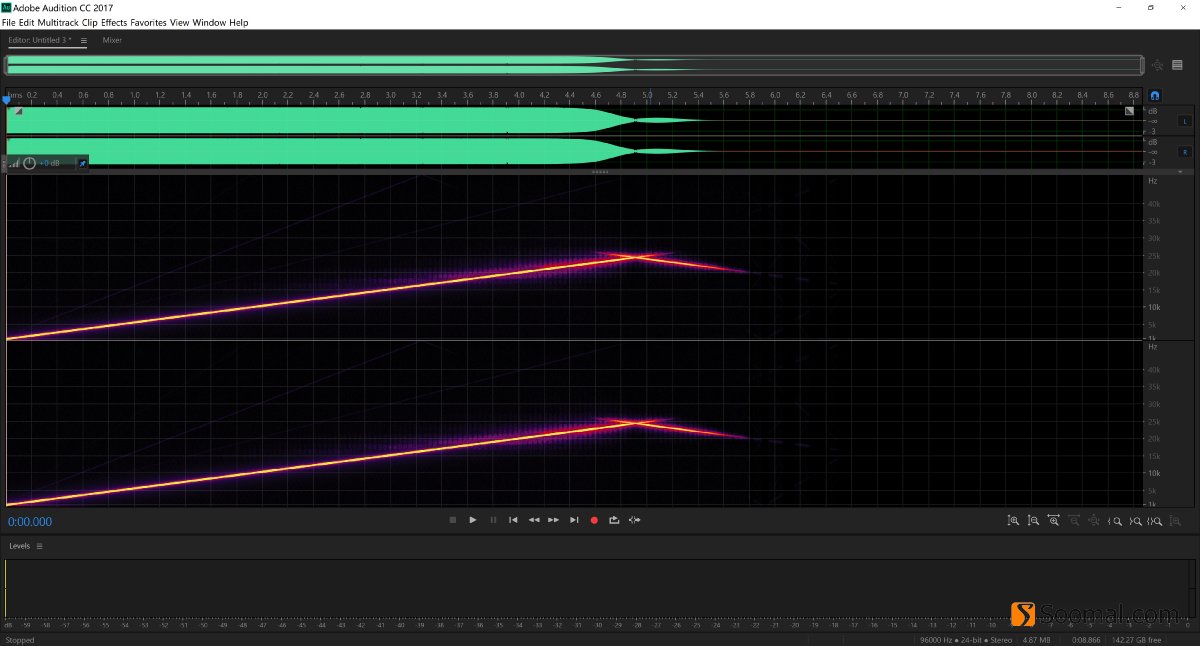
Task: Select the Zoom In Horizontally icon
Action: [x=1053, y=520]
